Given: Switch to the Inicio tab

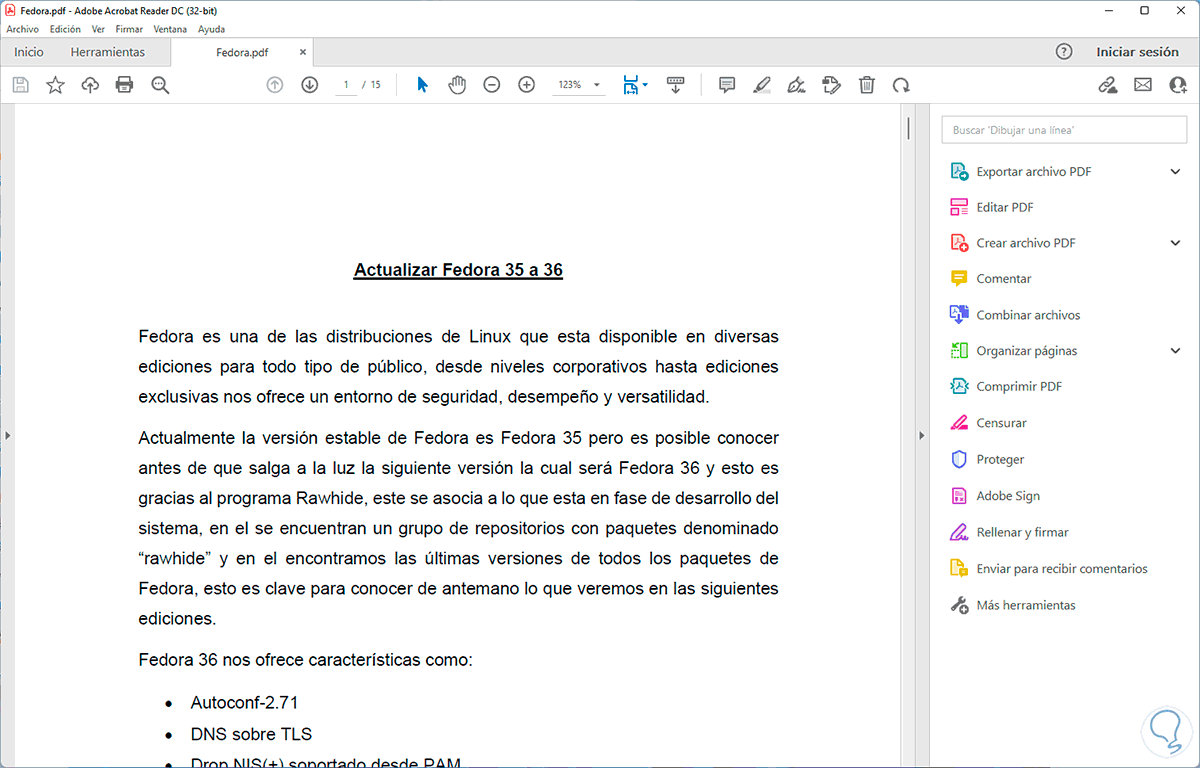Looking at the screenshot, I should [x=29, y=52].
